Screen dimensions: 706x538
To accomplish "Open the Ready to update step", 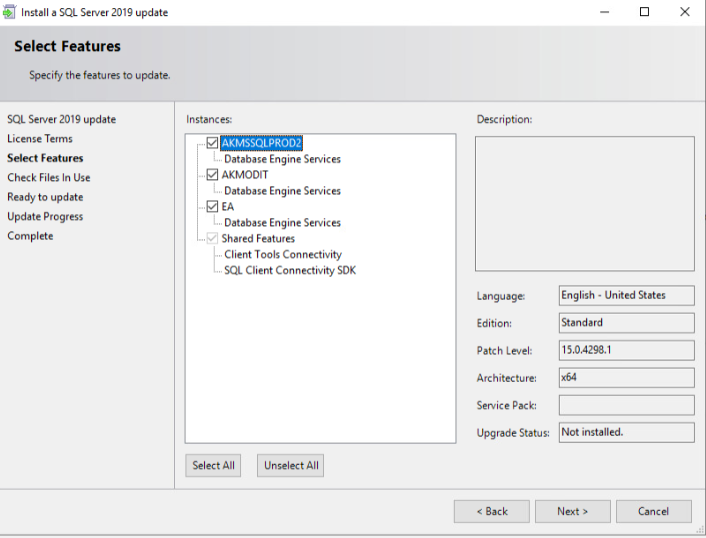I will pyautogui.click(x=45, y=197).
